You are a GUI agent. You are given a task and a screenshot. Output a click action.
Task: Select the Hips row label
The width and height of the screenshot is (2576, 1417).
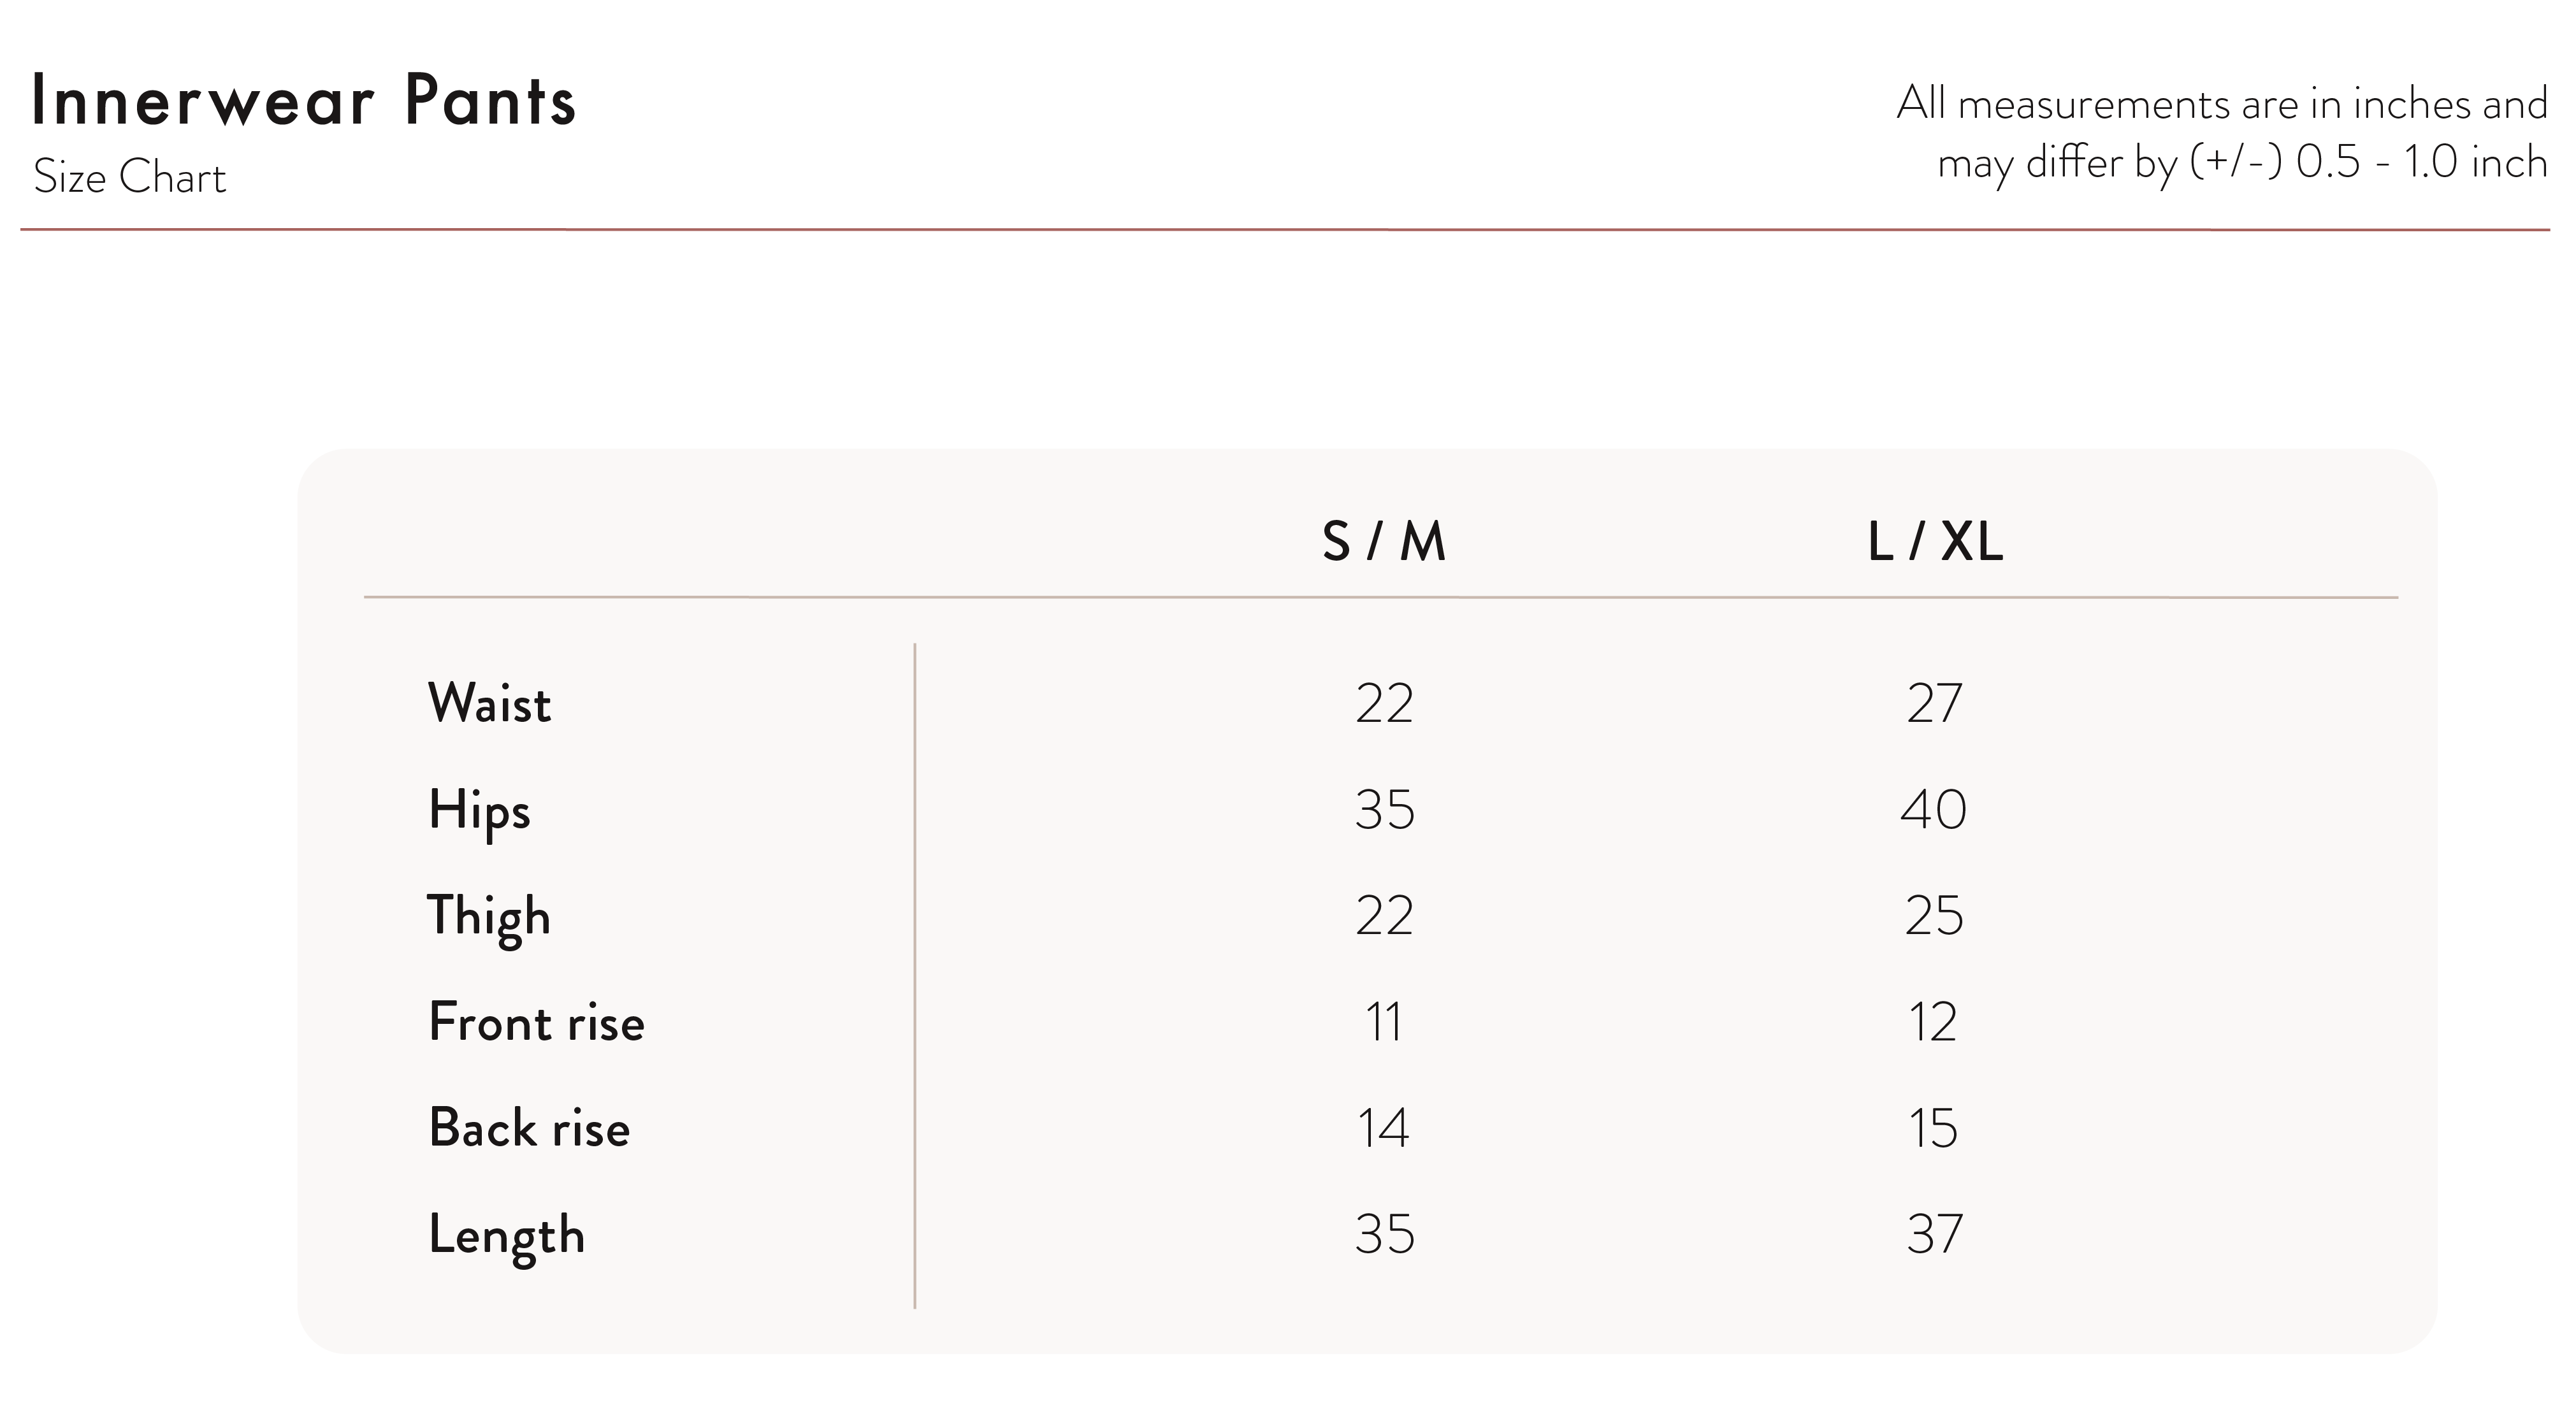click(479, 811)
